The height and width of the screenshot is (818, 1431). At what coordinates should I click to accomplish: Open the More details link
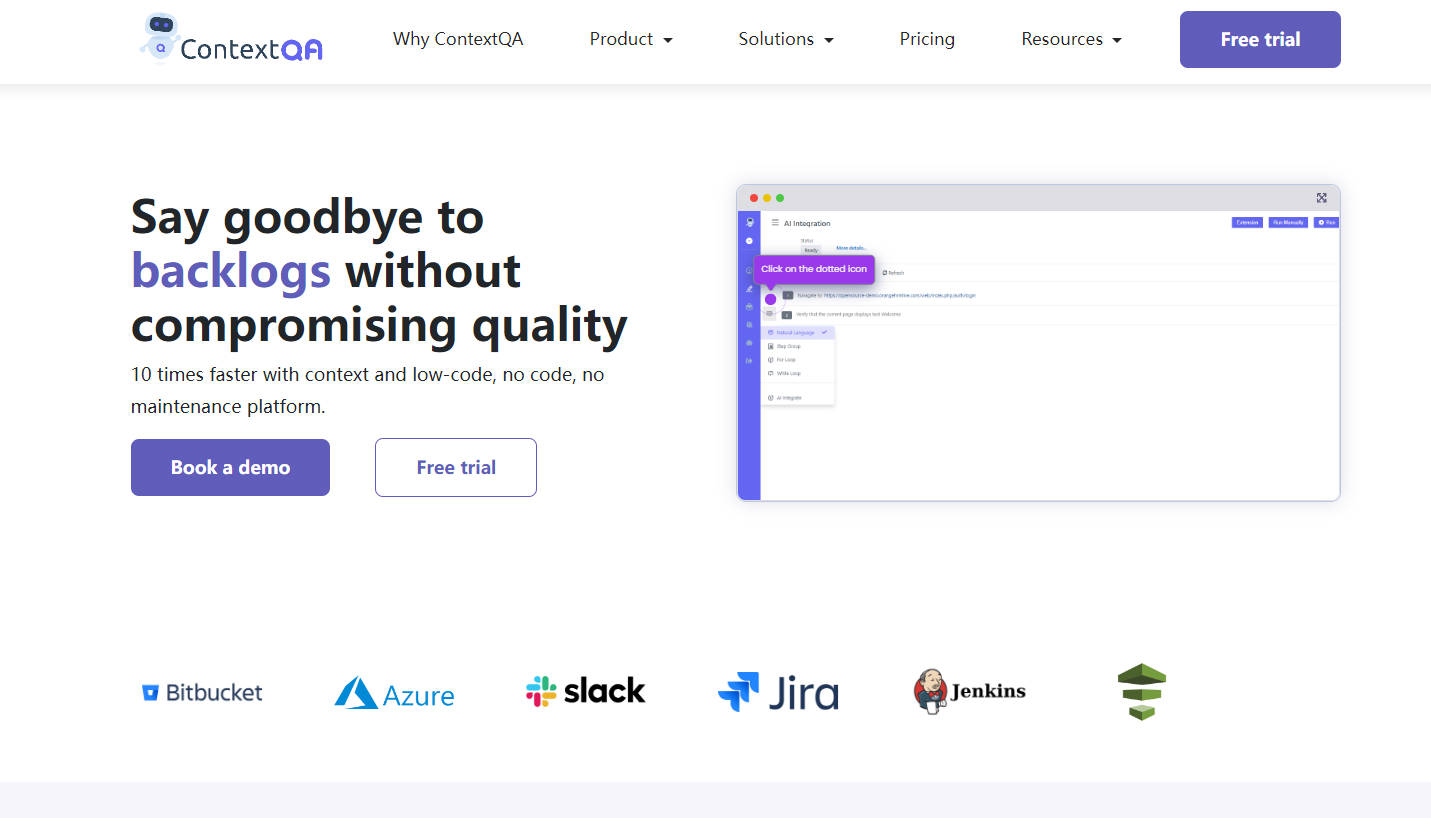tap(850, 248)
